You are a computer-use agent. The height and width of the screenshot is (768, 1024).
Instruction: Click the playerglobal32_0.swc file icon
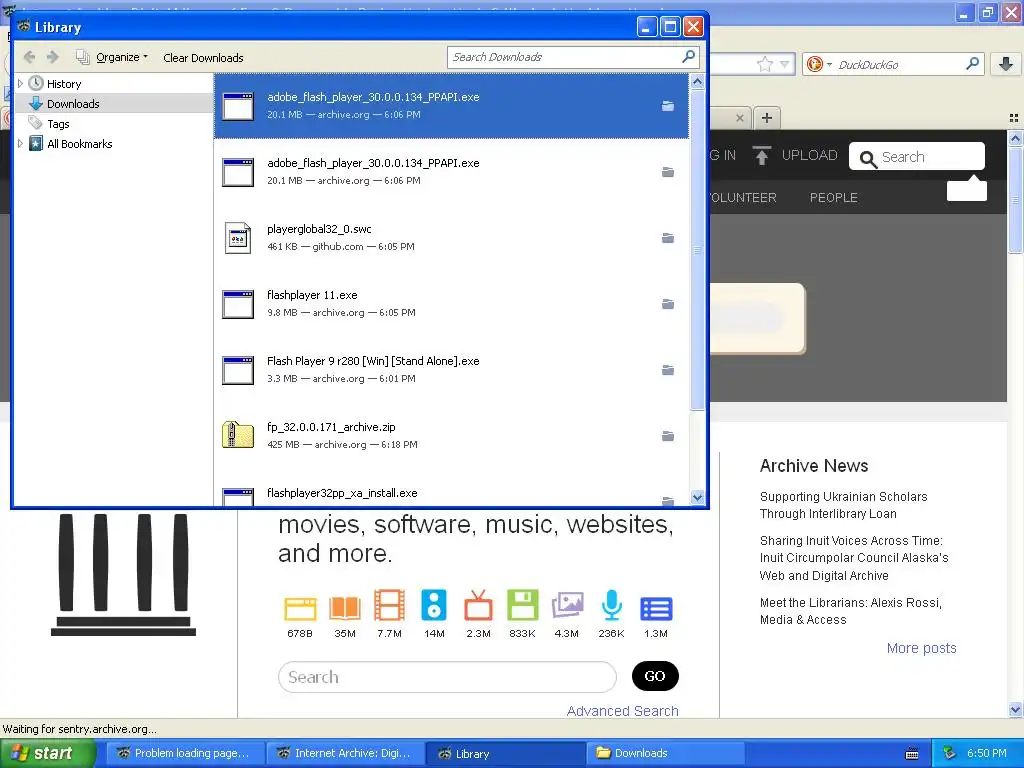pos(238,238)
